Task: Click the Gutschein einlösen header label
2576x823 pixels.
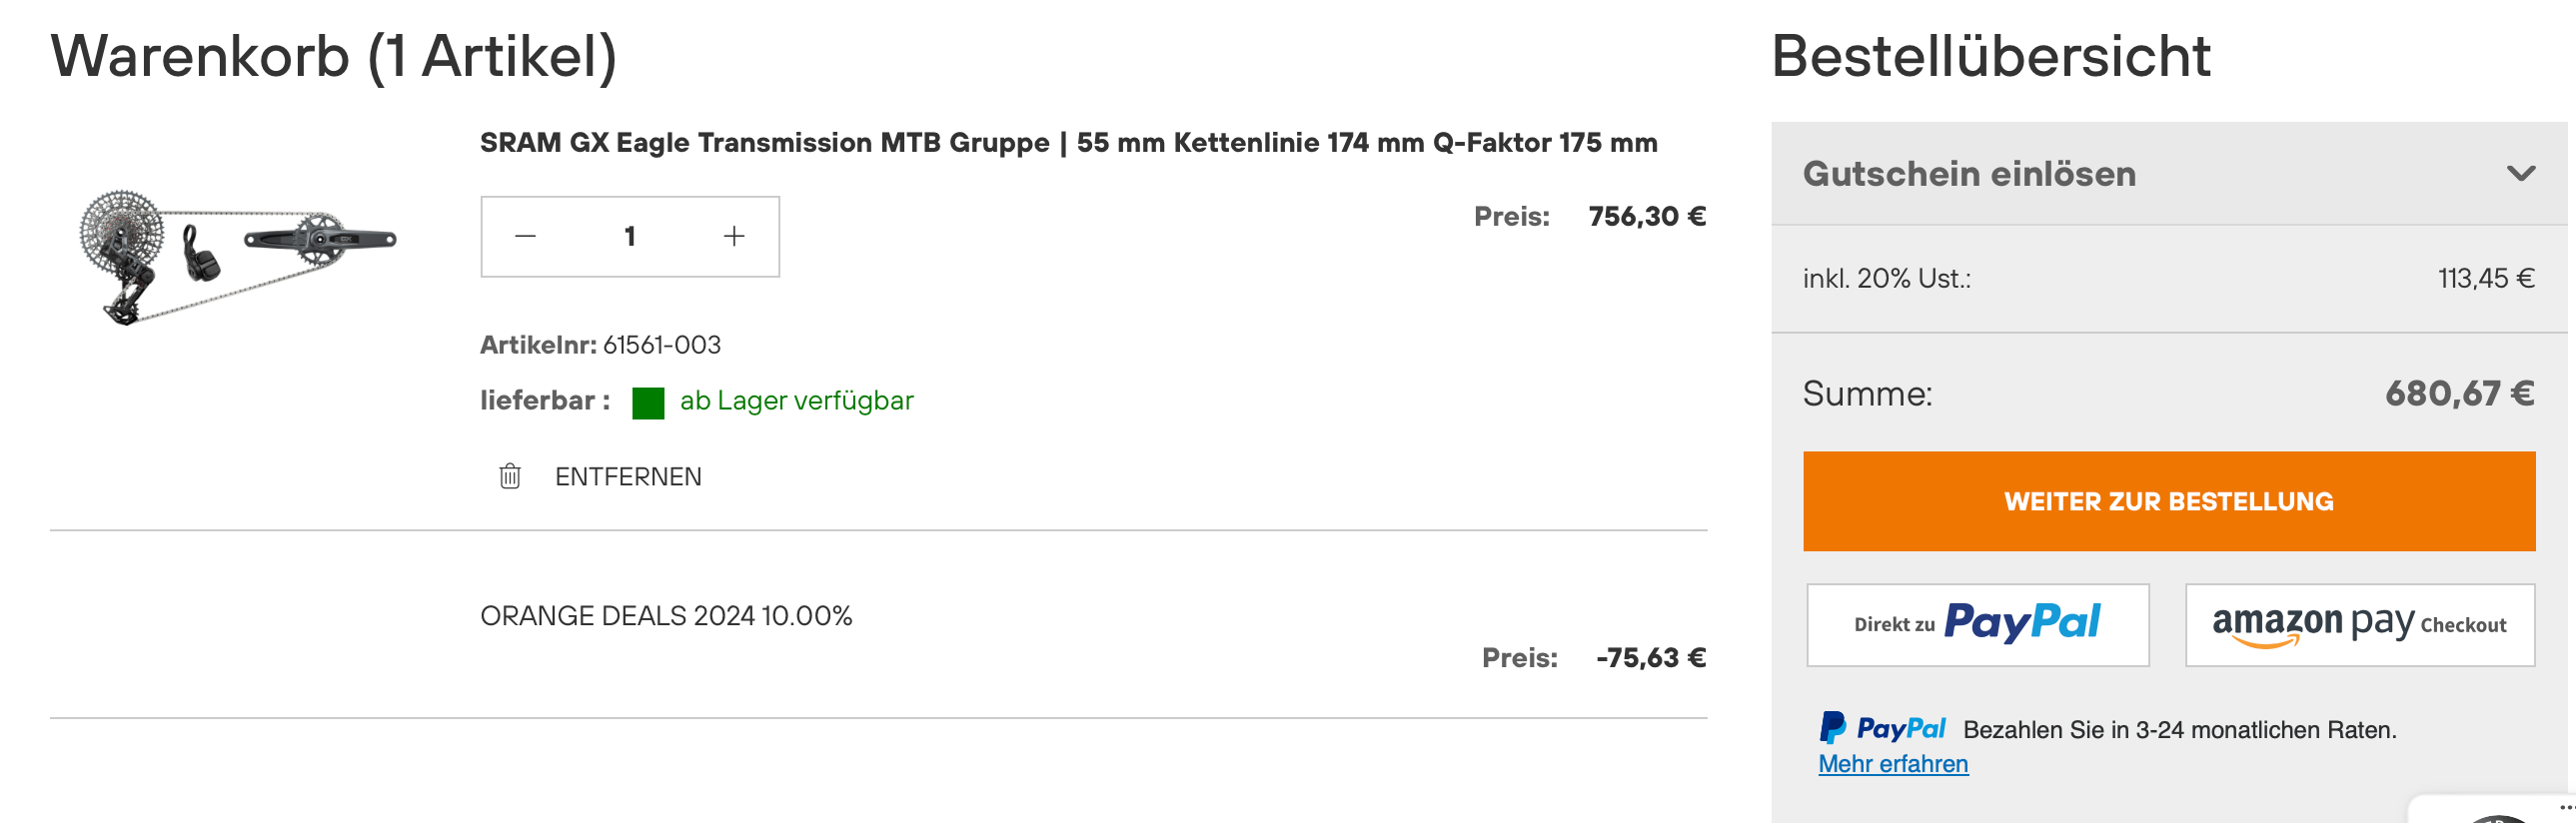Action: [1969, 174]
